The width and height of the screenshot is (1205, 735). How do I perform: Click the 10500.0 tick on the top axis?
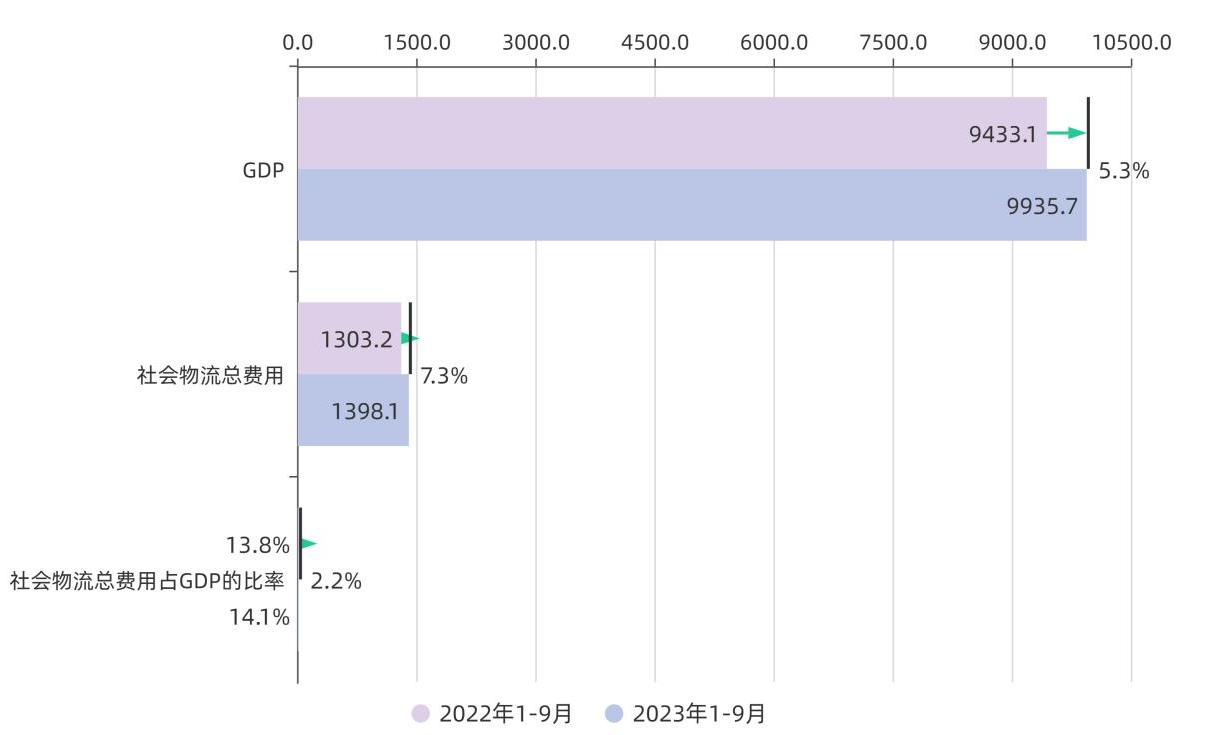point(1132,43)
